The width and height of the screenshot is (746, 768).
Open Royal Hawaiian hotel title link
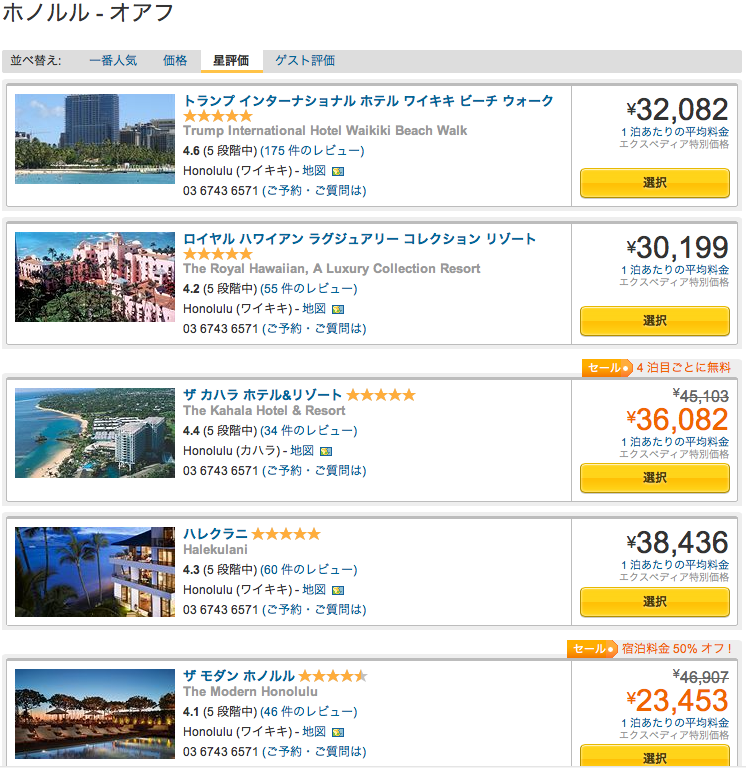(x=359, y=239)
